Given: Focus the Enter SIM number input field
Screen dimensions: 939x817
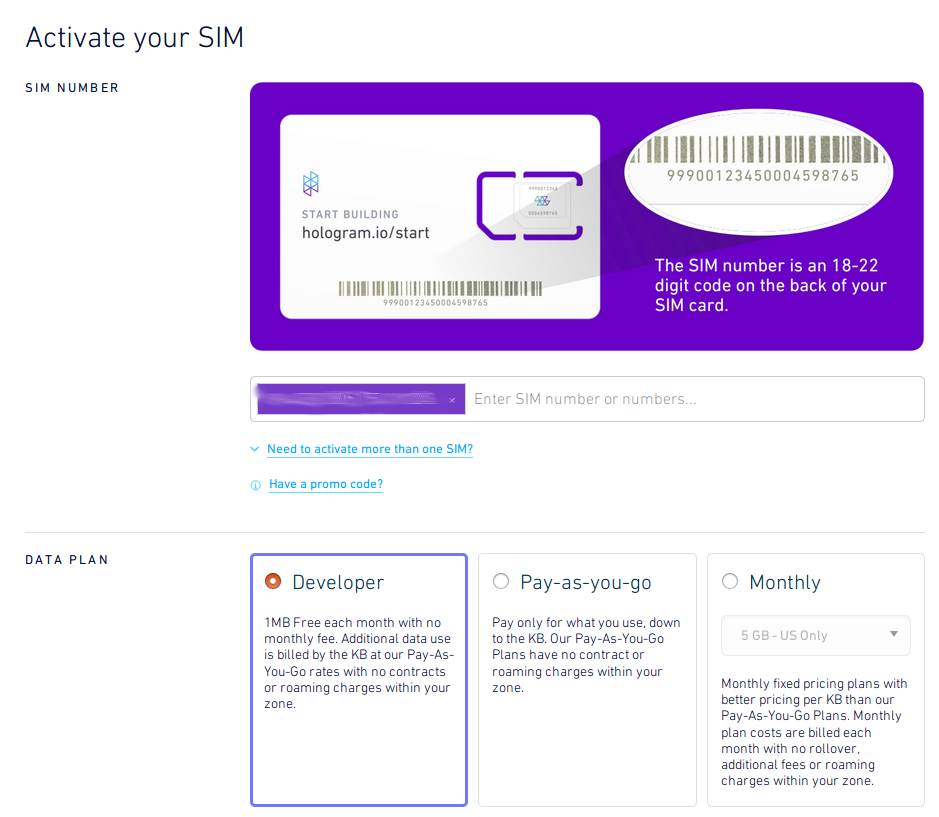Looking at the screenshot, I should [x=693, y=399].
